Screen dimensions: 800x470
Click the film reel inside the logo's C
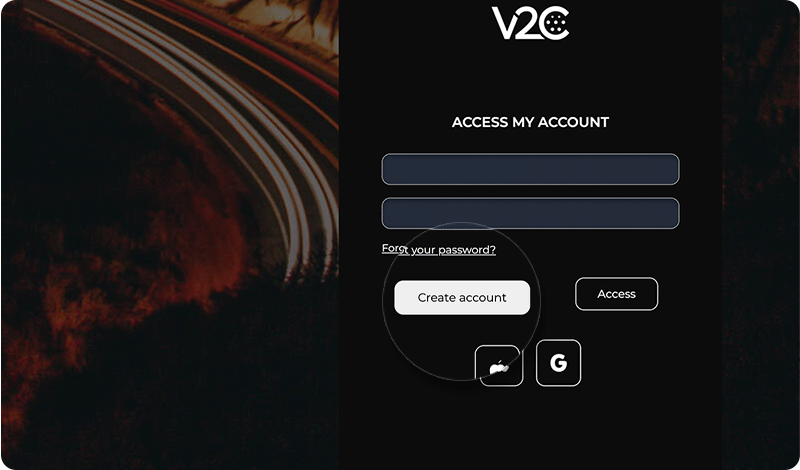coord(556,23)
